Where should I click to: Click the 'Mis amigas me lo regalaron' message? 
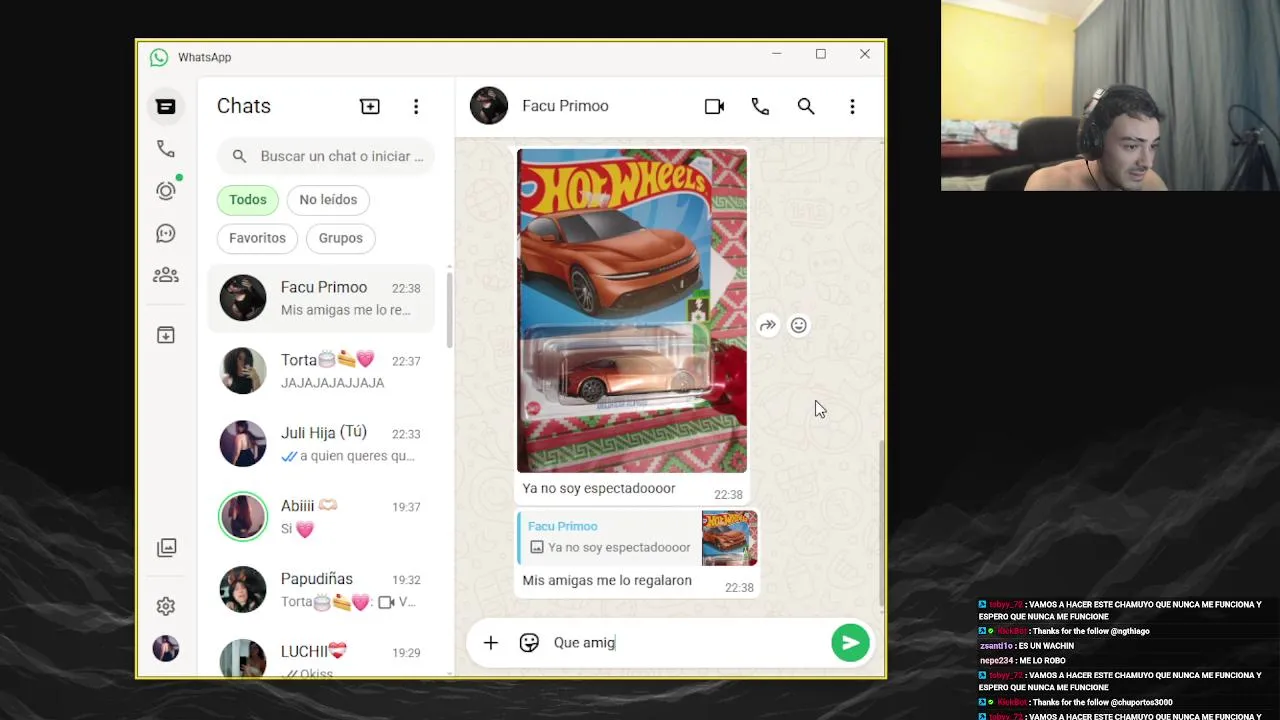[x=607, y=580]
